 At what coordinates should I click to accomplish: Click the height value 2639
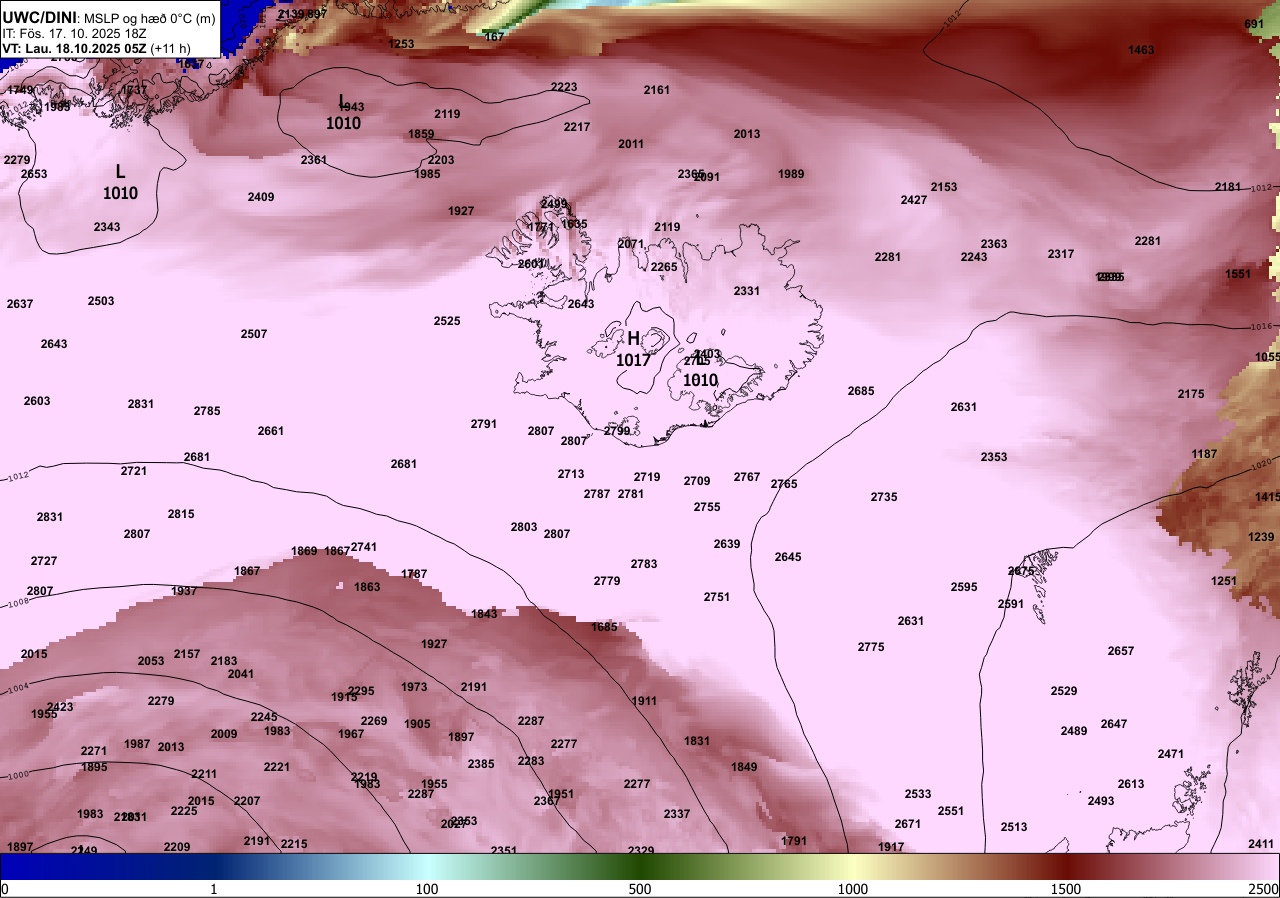pos(727,545)
